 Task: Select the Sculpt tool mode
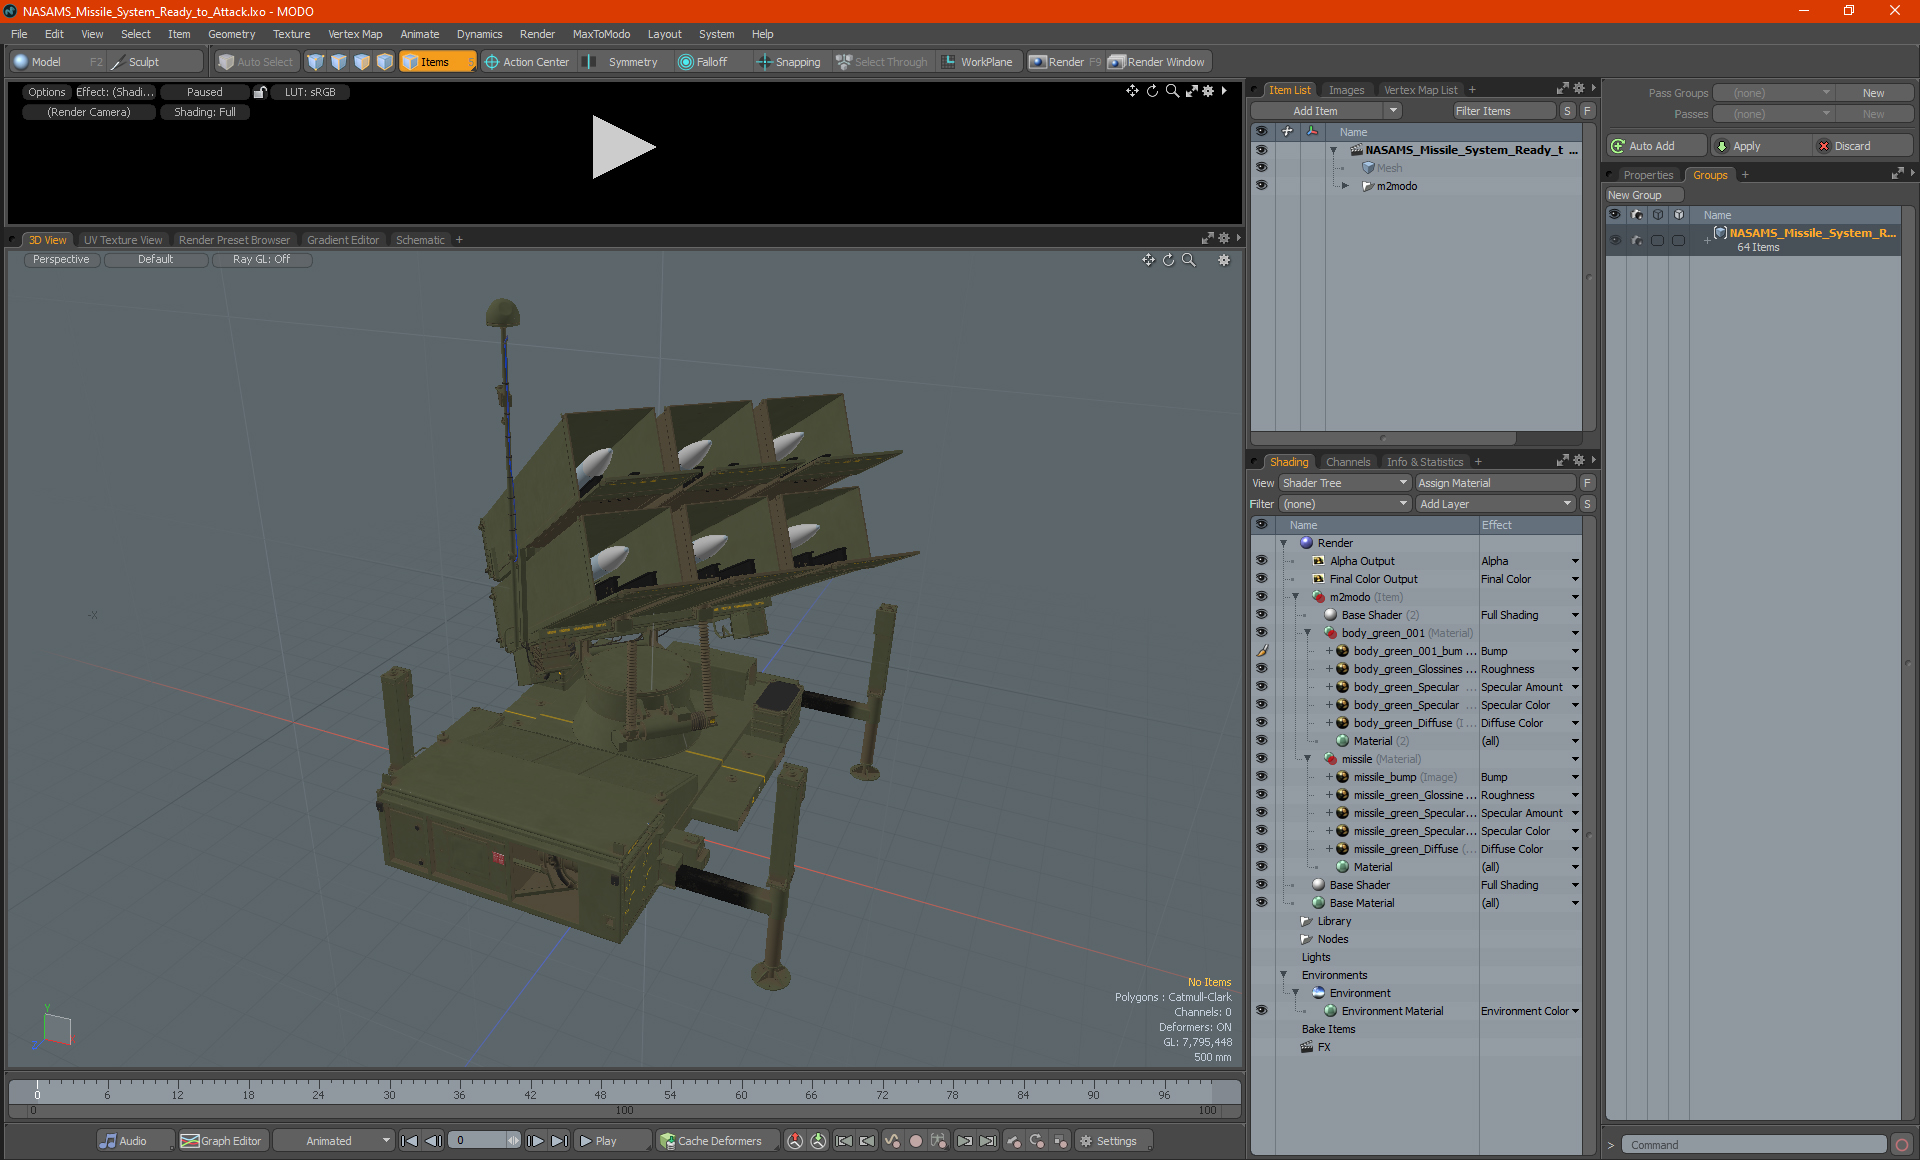pos(144,62)
